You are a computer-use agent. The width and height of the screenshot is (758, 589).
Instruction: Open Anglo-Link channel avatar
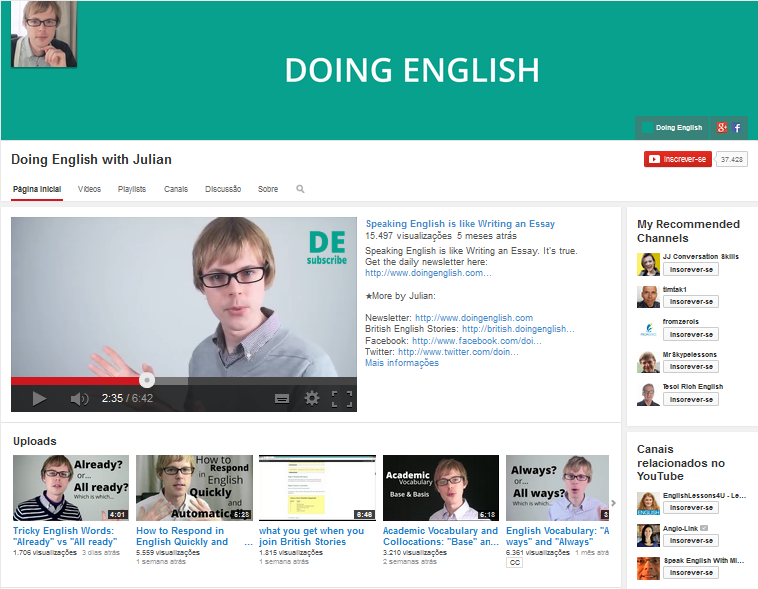(648, 536)
